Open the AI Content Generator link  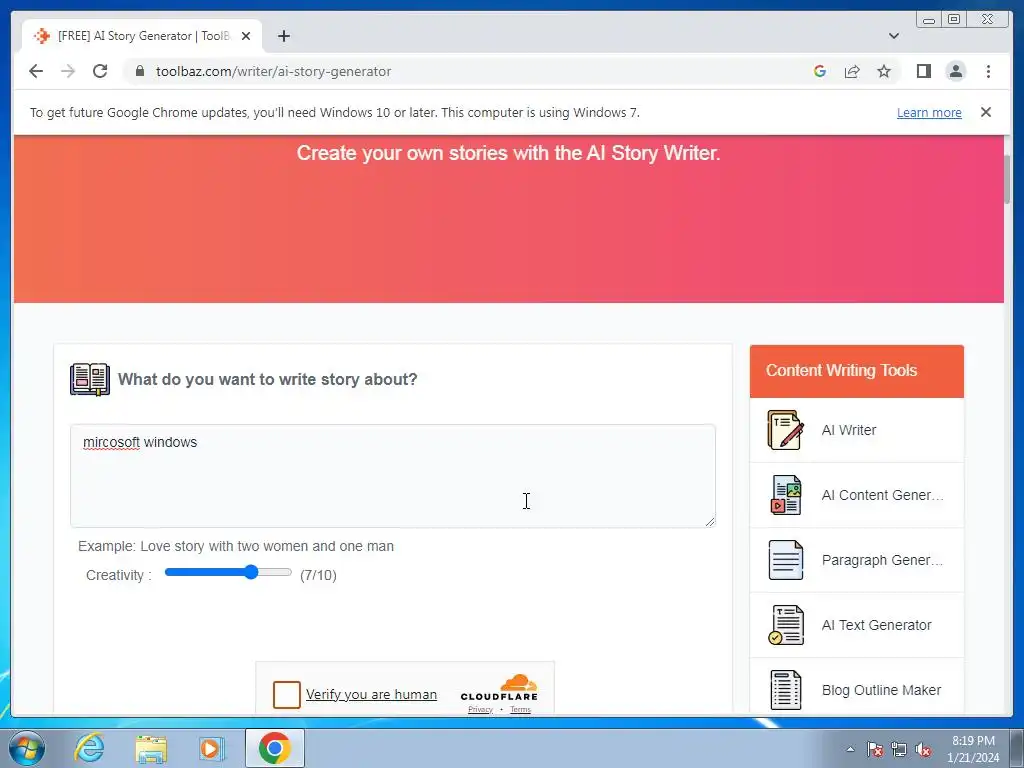882,495
